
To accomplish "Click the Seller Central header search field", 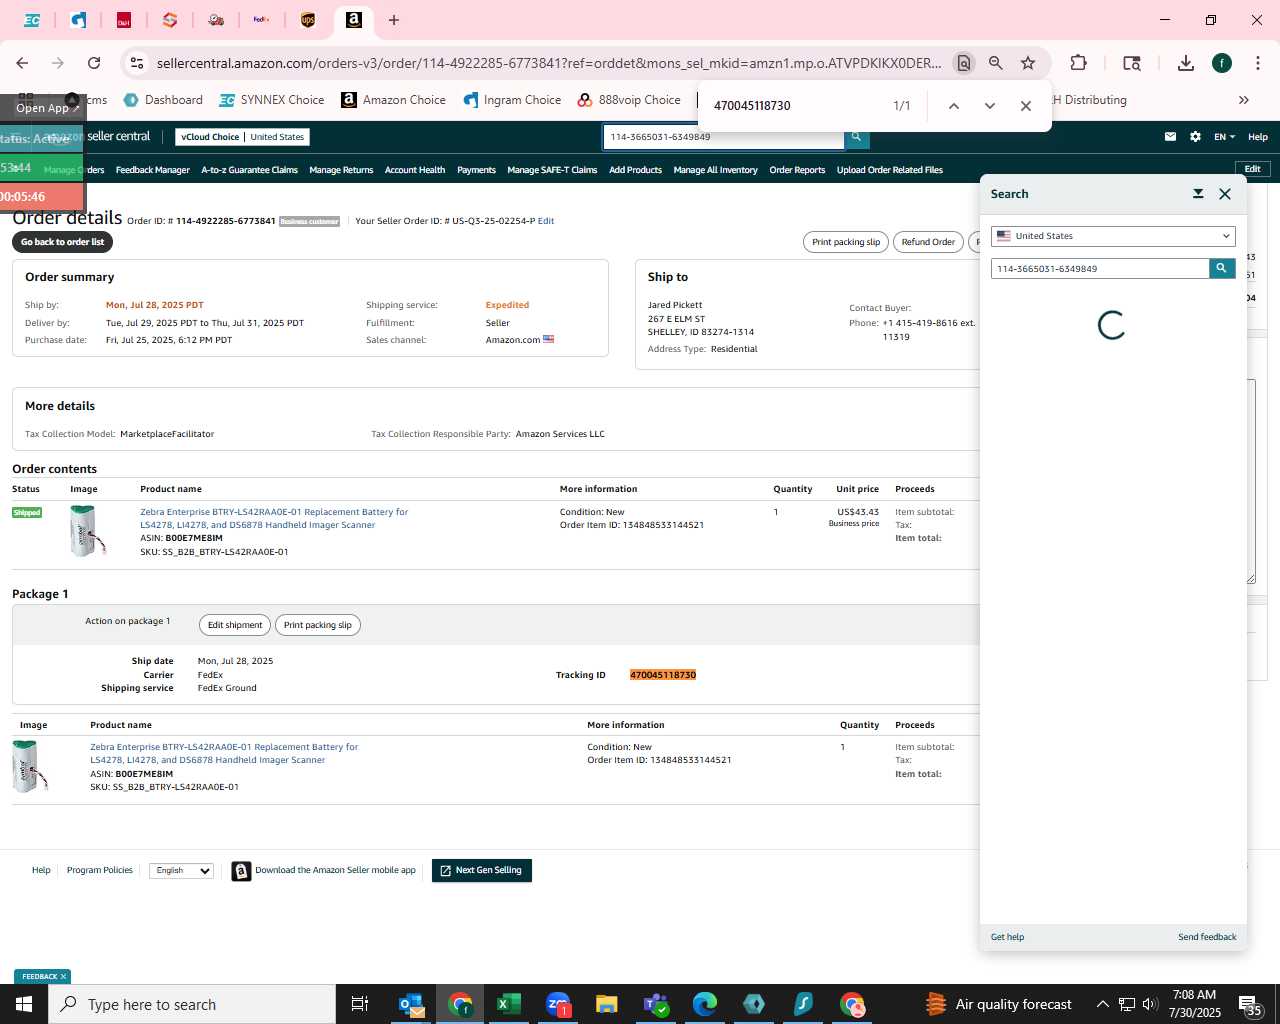I will tap(724, 137).
